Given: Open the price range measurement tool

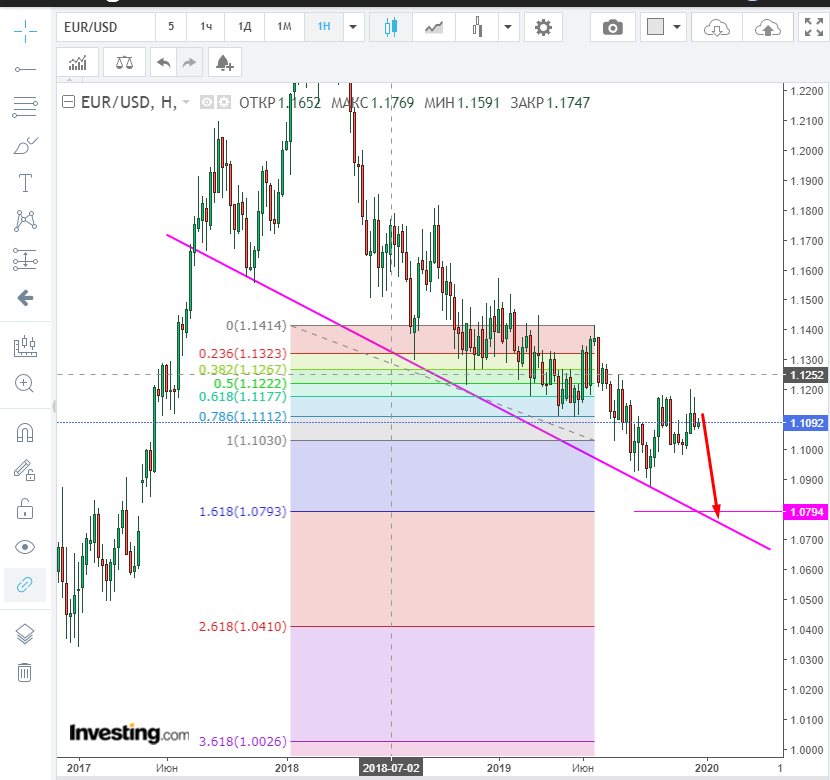Looking at the screenshot, I should pos(25,260).
